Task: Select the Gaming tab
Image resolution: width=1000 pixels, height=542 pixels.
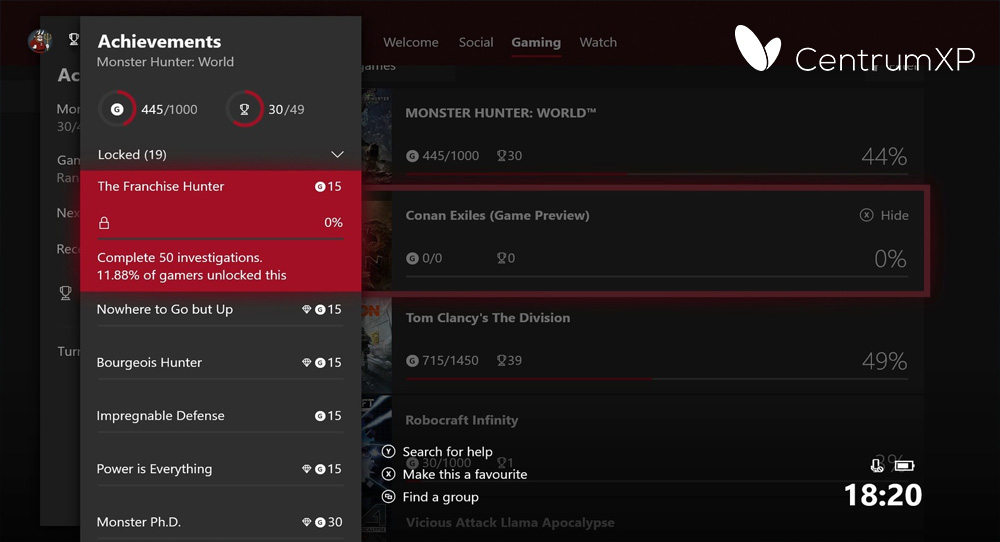Action: coord(536,42)
